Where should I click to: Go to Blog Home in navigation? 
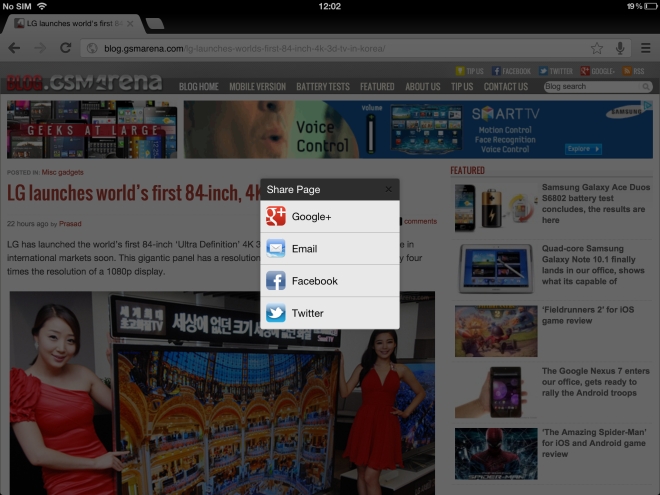[198, 87]
